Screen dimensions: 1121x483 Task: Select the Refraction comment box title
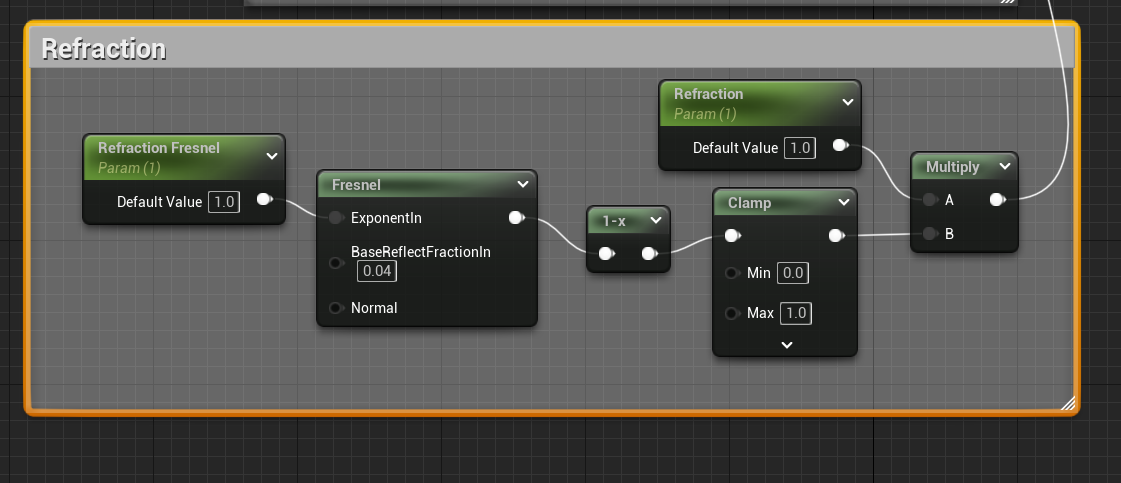pyautogui.click(x=104, y=49)
